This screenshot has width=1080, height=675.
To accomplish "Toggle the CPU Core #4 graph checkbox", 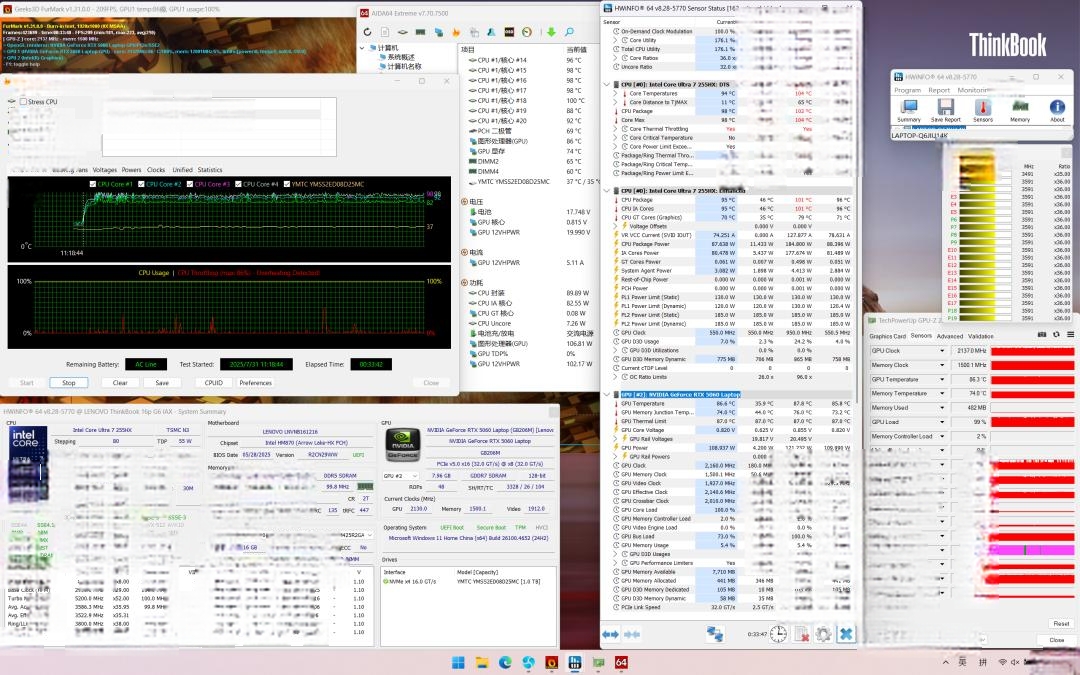I will click(x=238, y=184).
